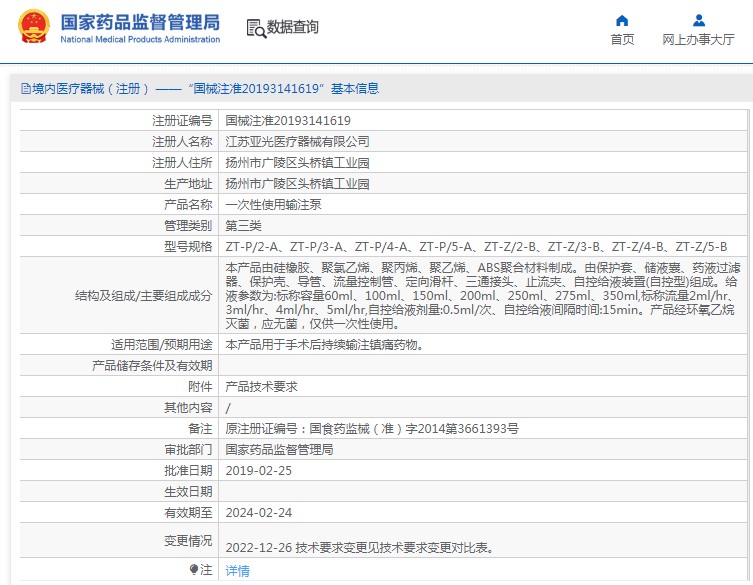Image resolution: width=753 pixels, height=585 pixels.
Task: Click the 适用范围/预期用途 row label
Action: point(161,345)
